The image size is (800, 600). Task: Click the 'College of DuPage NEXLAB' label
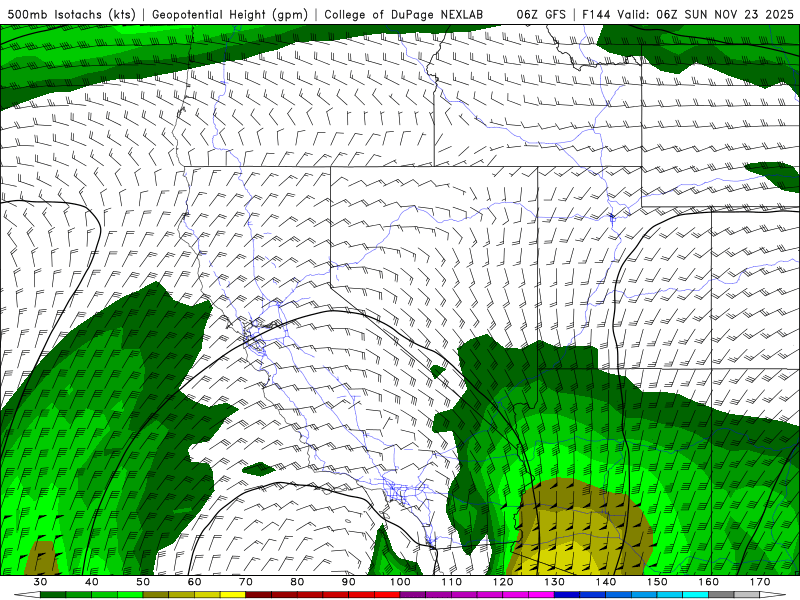click(404, 14)
